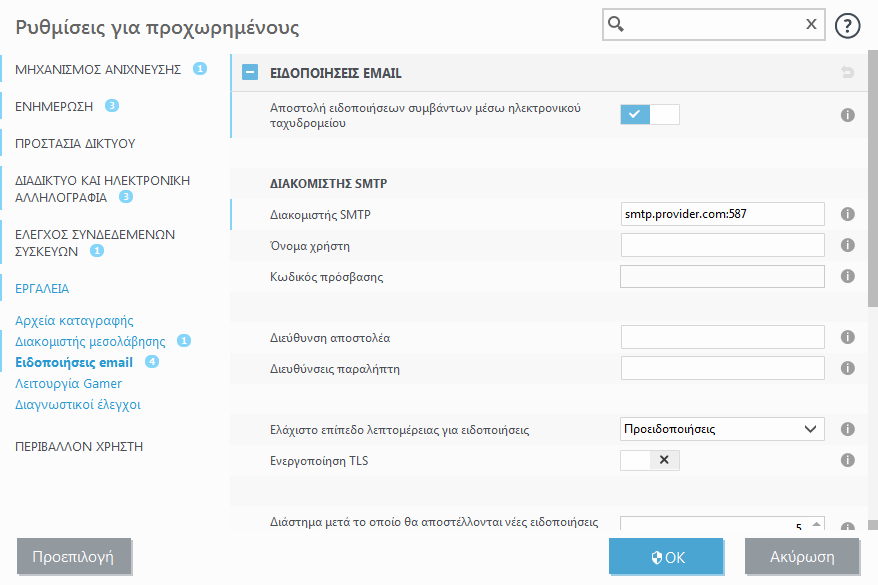Image resolution: width=878 pixels, height=585 pixels.
Task: Click the help question mark icon
Action: point(847,26)
